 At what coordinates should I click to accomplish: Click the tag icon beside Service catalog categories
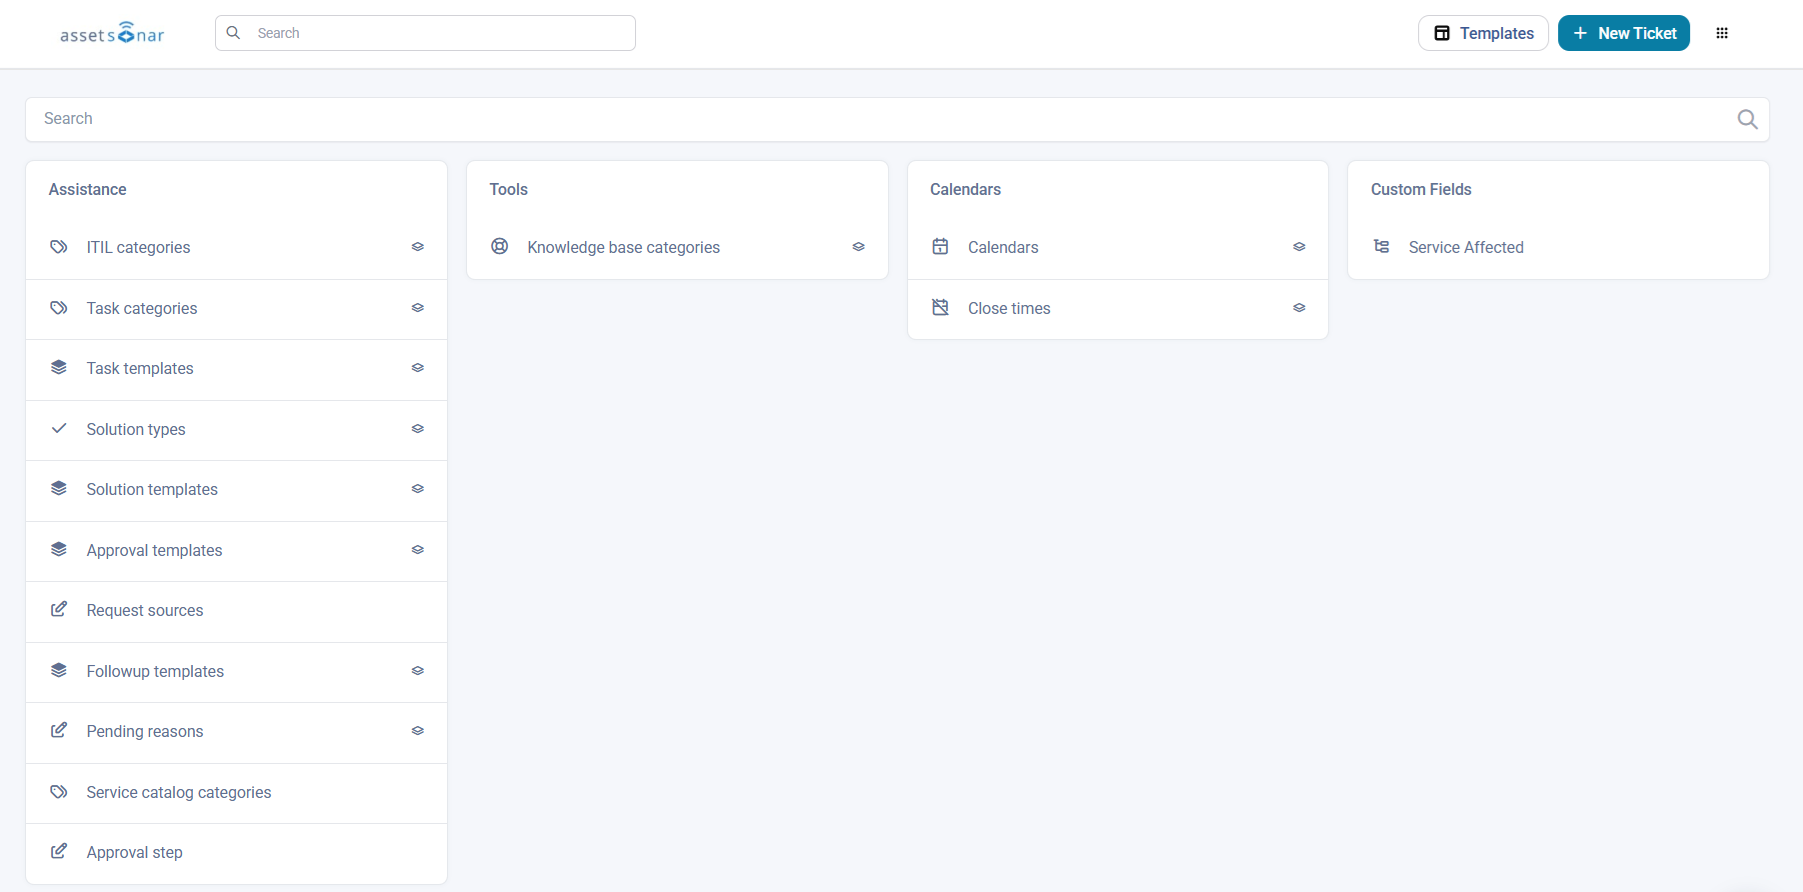(x=59, y=792)
